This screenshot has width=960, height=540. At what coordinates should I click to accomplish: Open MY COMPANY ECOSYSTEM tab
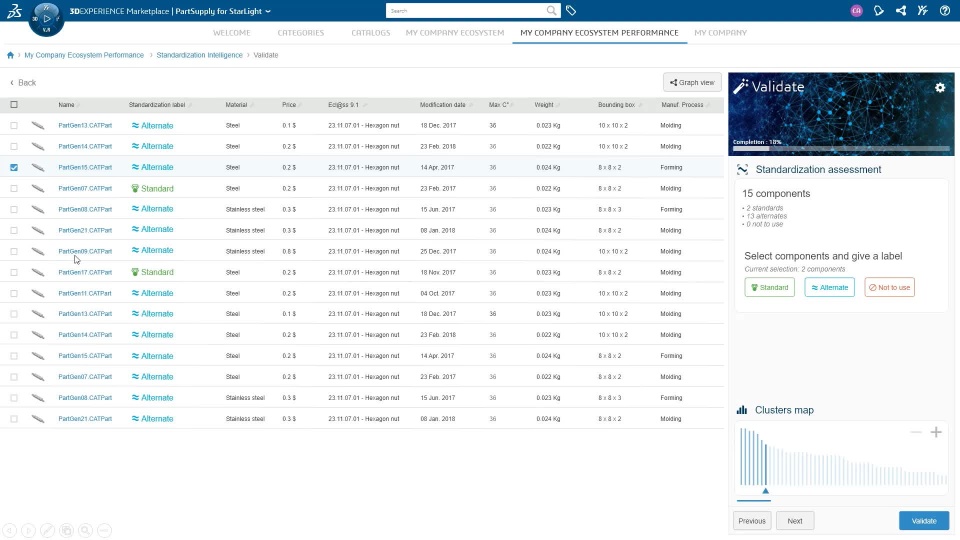point(455,33)
